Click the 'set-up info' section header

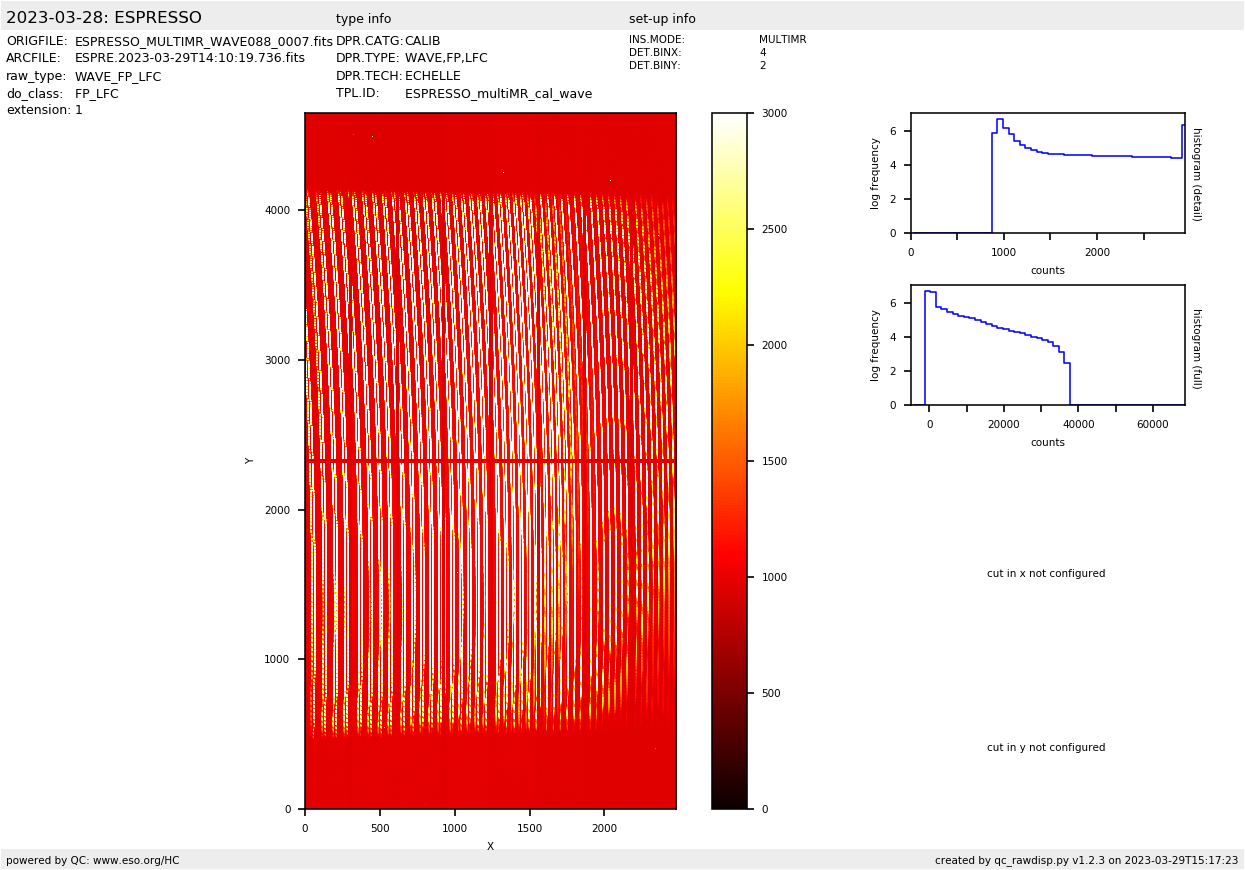[x=662, y=19]
